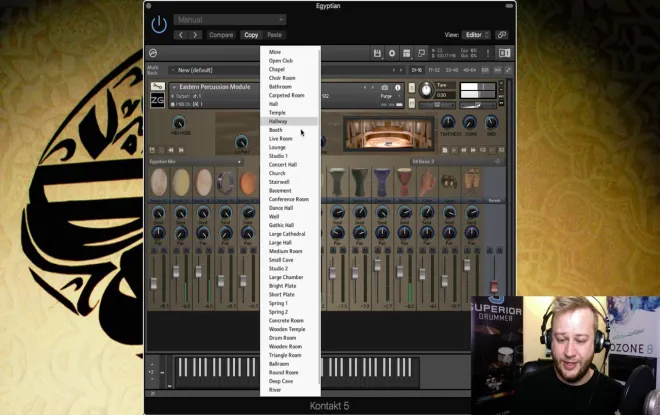Screen dimensions: 660x415
Task: Click the ZG instrument logo
Action: click(157, 100)
